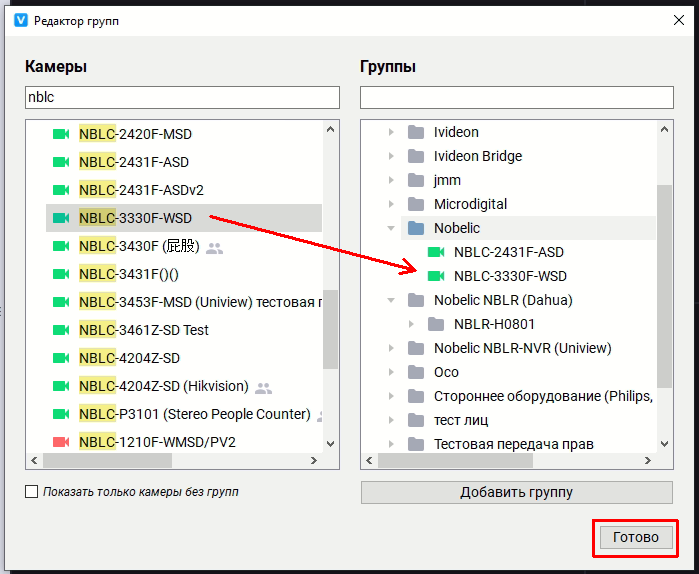Select camera NBLC-2431F-ASD in cameras list
This screenshot has width=699, height=574.
[184, 162]
